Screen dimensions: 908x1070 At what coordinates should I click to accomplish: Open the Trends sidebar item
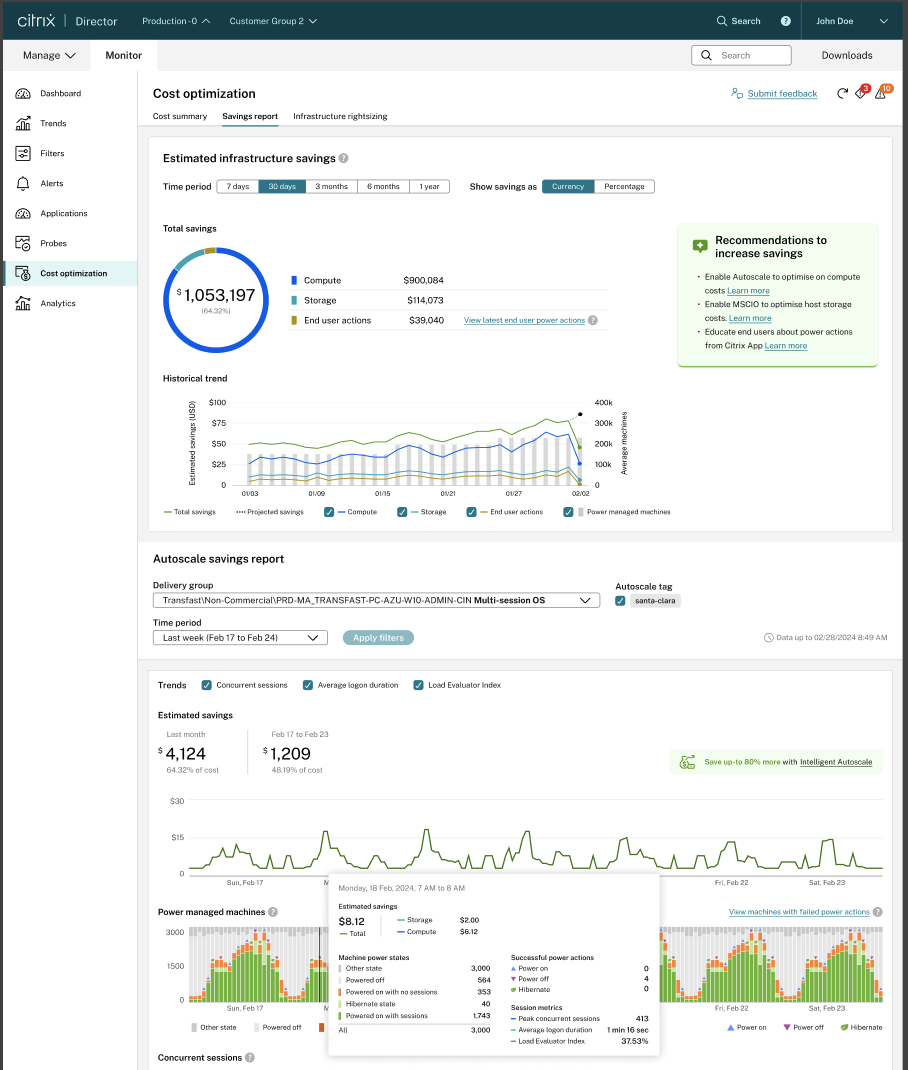pyautogui.click(x=53, y=123)
